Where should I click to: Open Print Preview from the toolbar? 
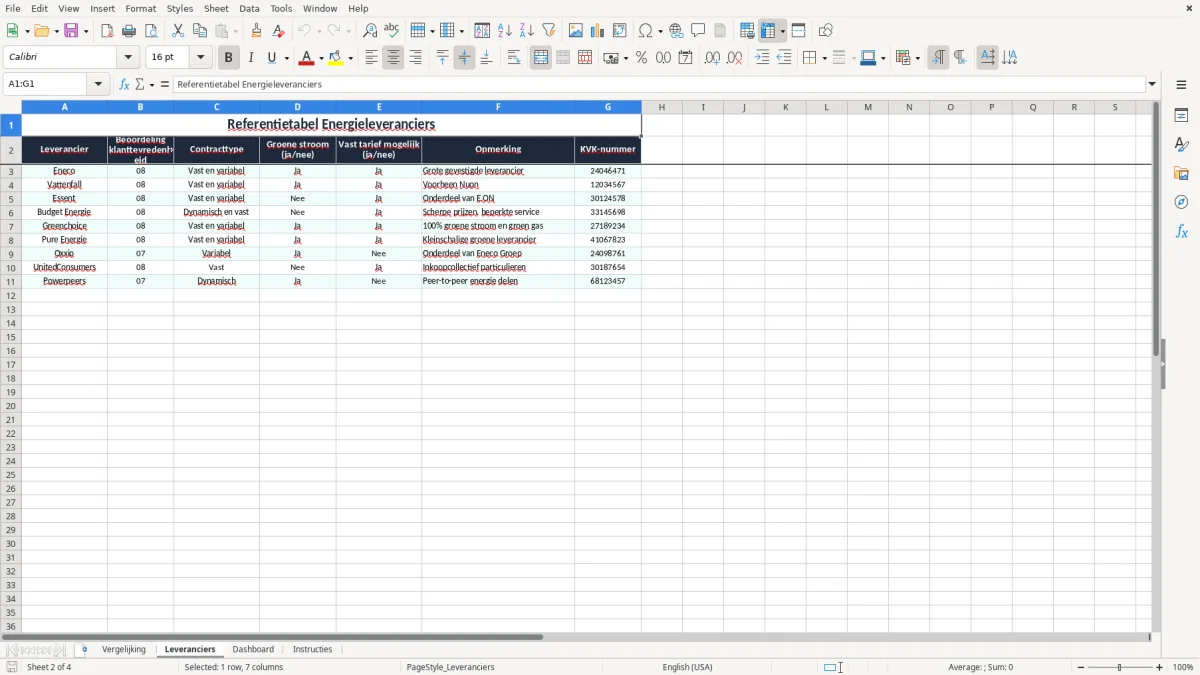click(151, 31)
